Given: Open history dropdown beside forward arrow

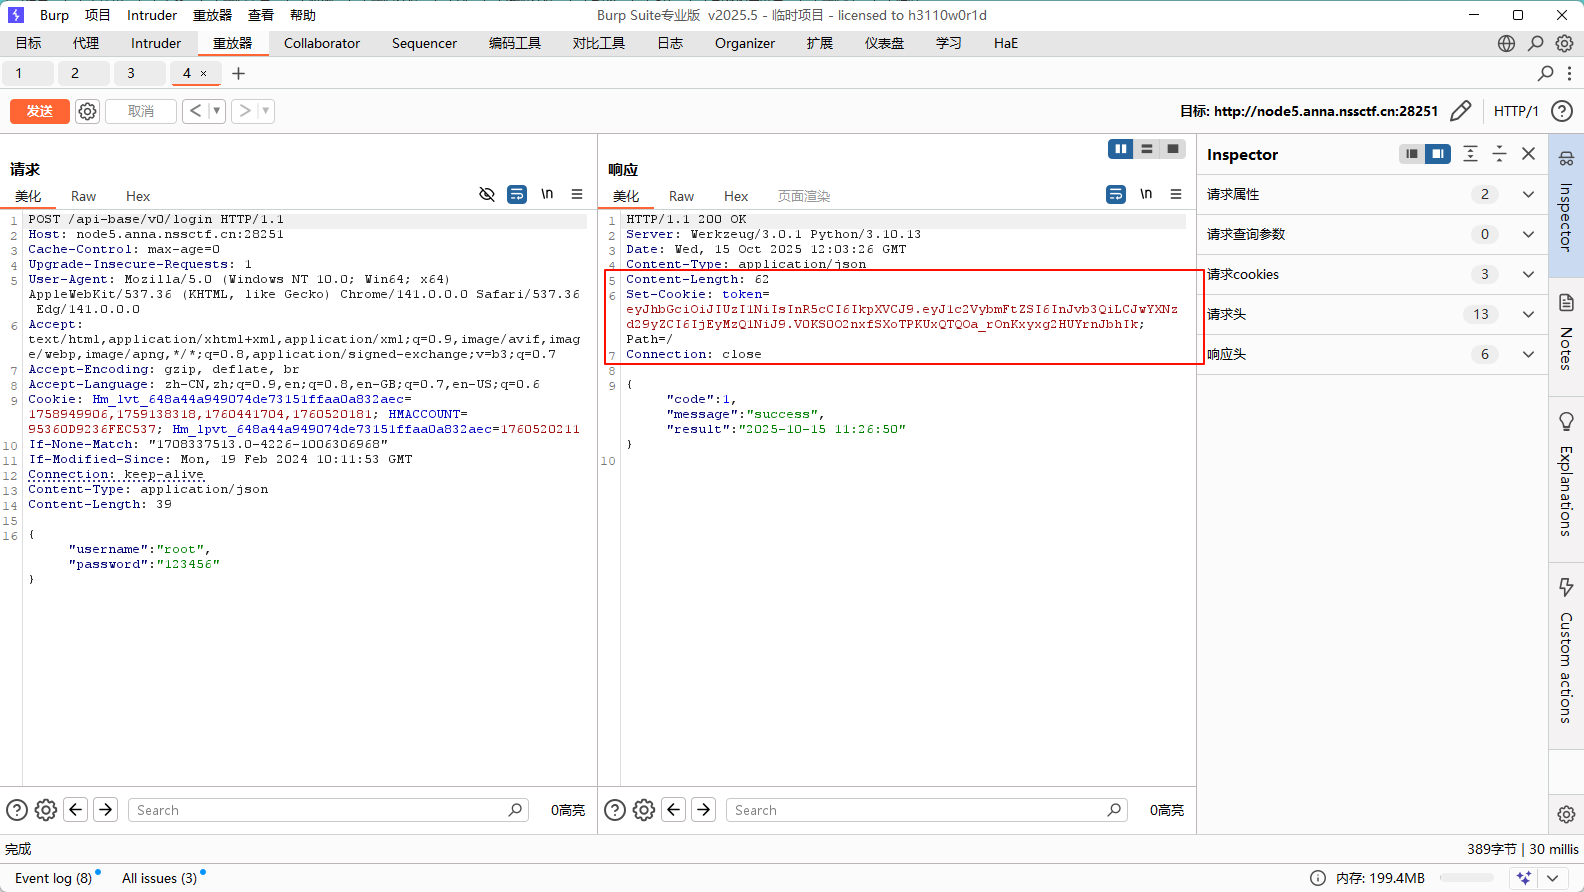Looking at the screenshot, I should point(266,111).
